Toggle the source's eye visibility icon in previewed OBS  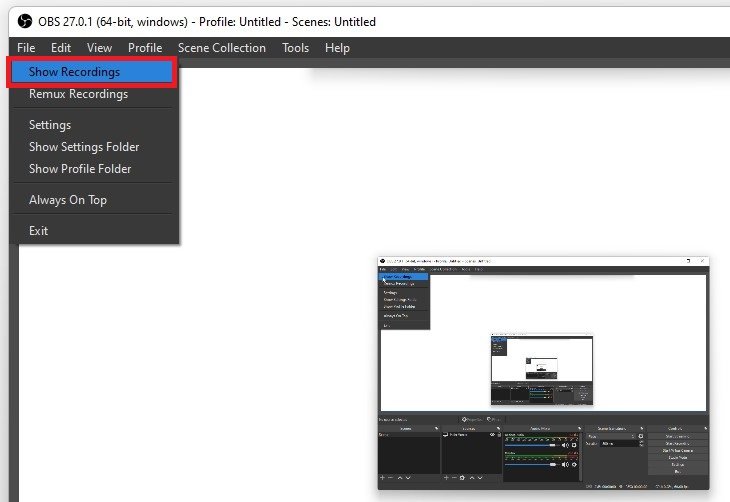click(x=492, y=434)
